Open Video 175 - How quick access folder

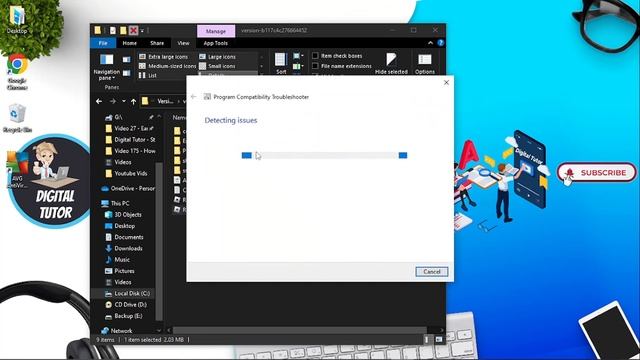(x=130, y=151)
